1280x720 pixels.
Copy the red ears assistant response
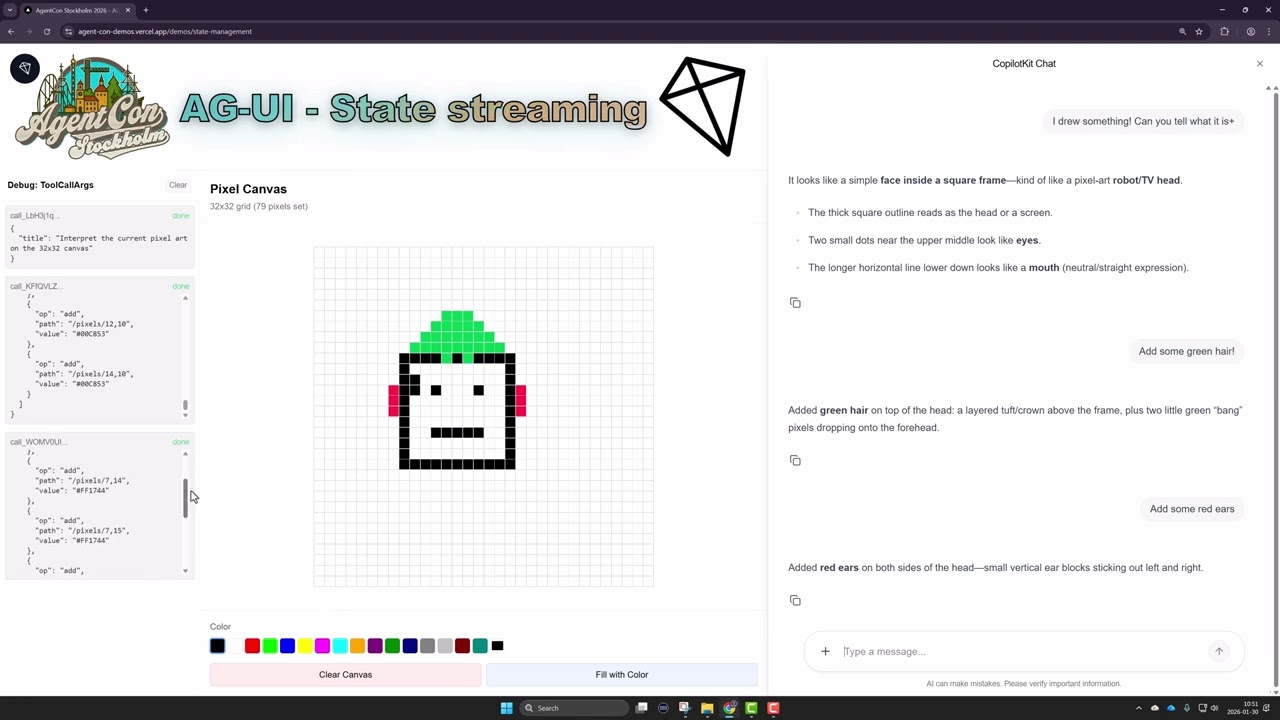coord(795,600)
